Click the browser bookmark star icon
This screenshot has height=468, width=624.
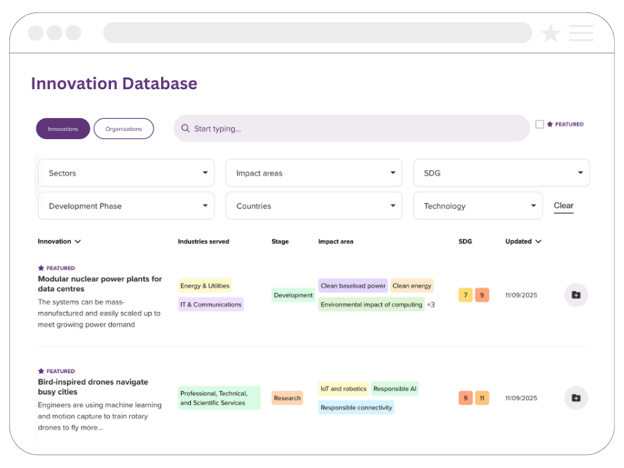(x=550, y=33)
